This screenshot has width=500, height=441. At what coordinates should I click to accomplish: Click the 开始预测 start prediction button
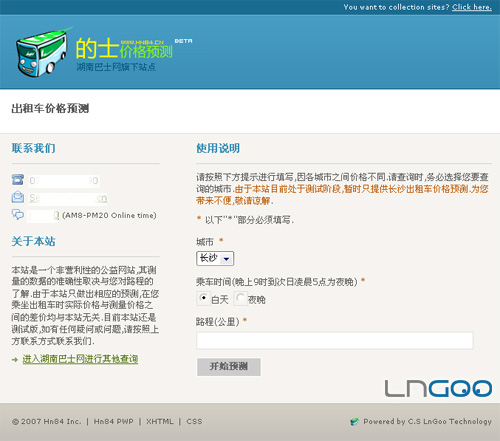tap(229, 367)
